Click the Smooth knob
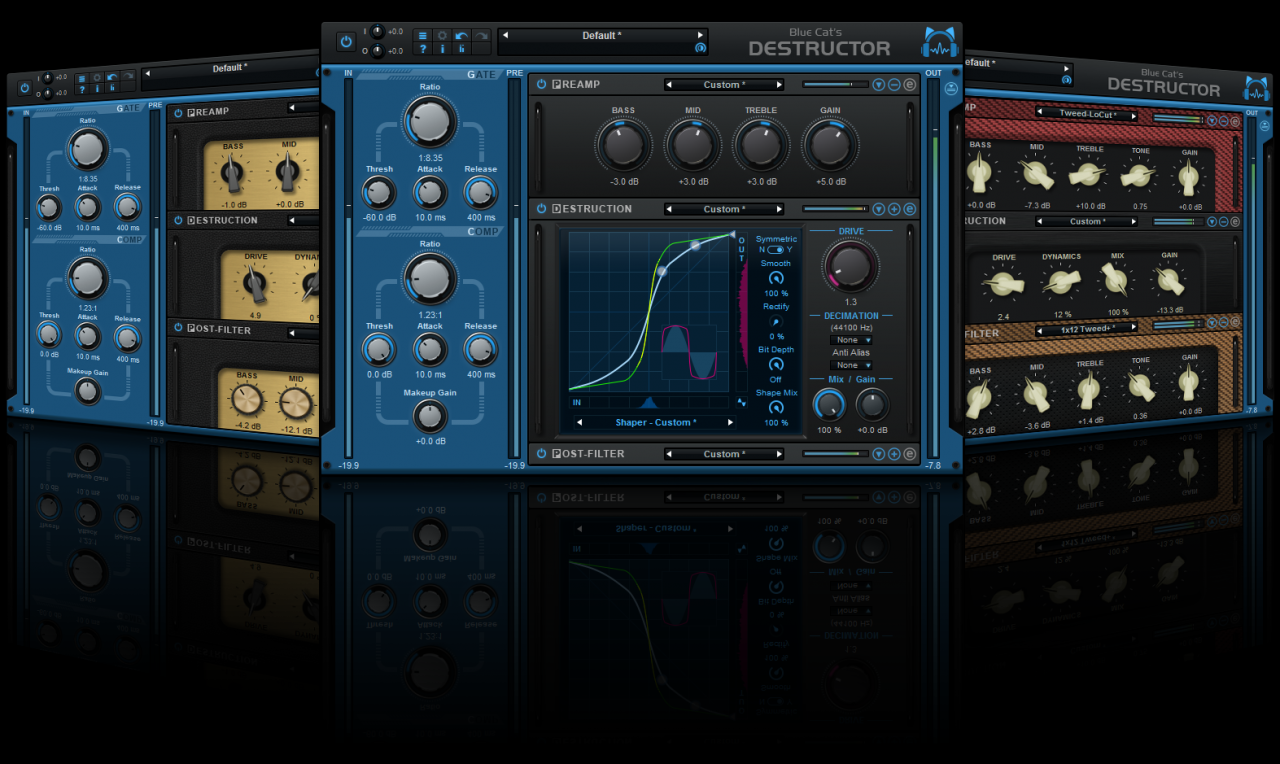Screen dimensions: 1280x764 point(776,278)
